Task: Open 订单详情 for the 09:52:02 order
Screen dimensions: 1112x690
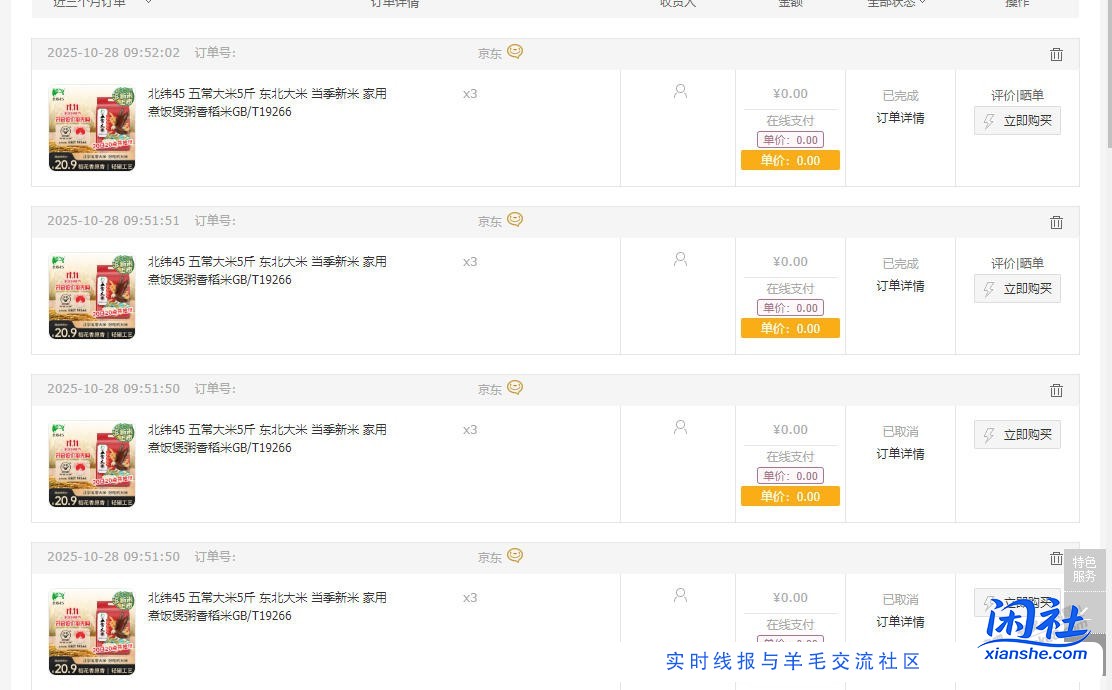Action: (x=900, y=118)
